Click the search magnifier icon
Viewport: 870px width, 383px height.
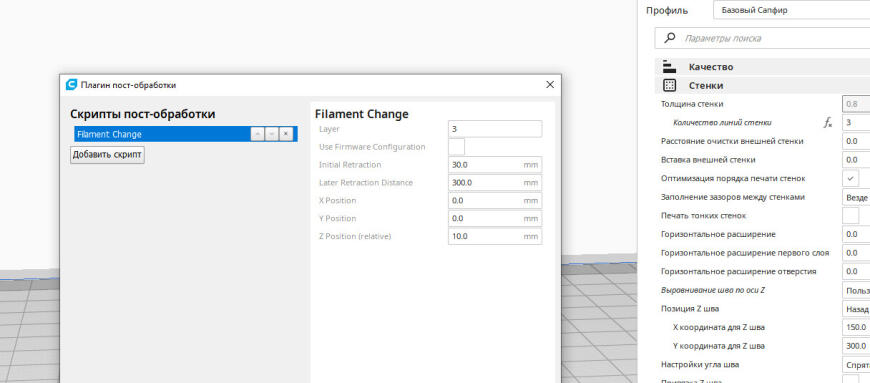pyautogui.click(x=670, y=38)
